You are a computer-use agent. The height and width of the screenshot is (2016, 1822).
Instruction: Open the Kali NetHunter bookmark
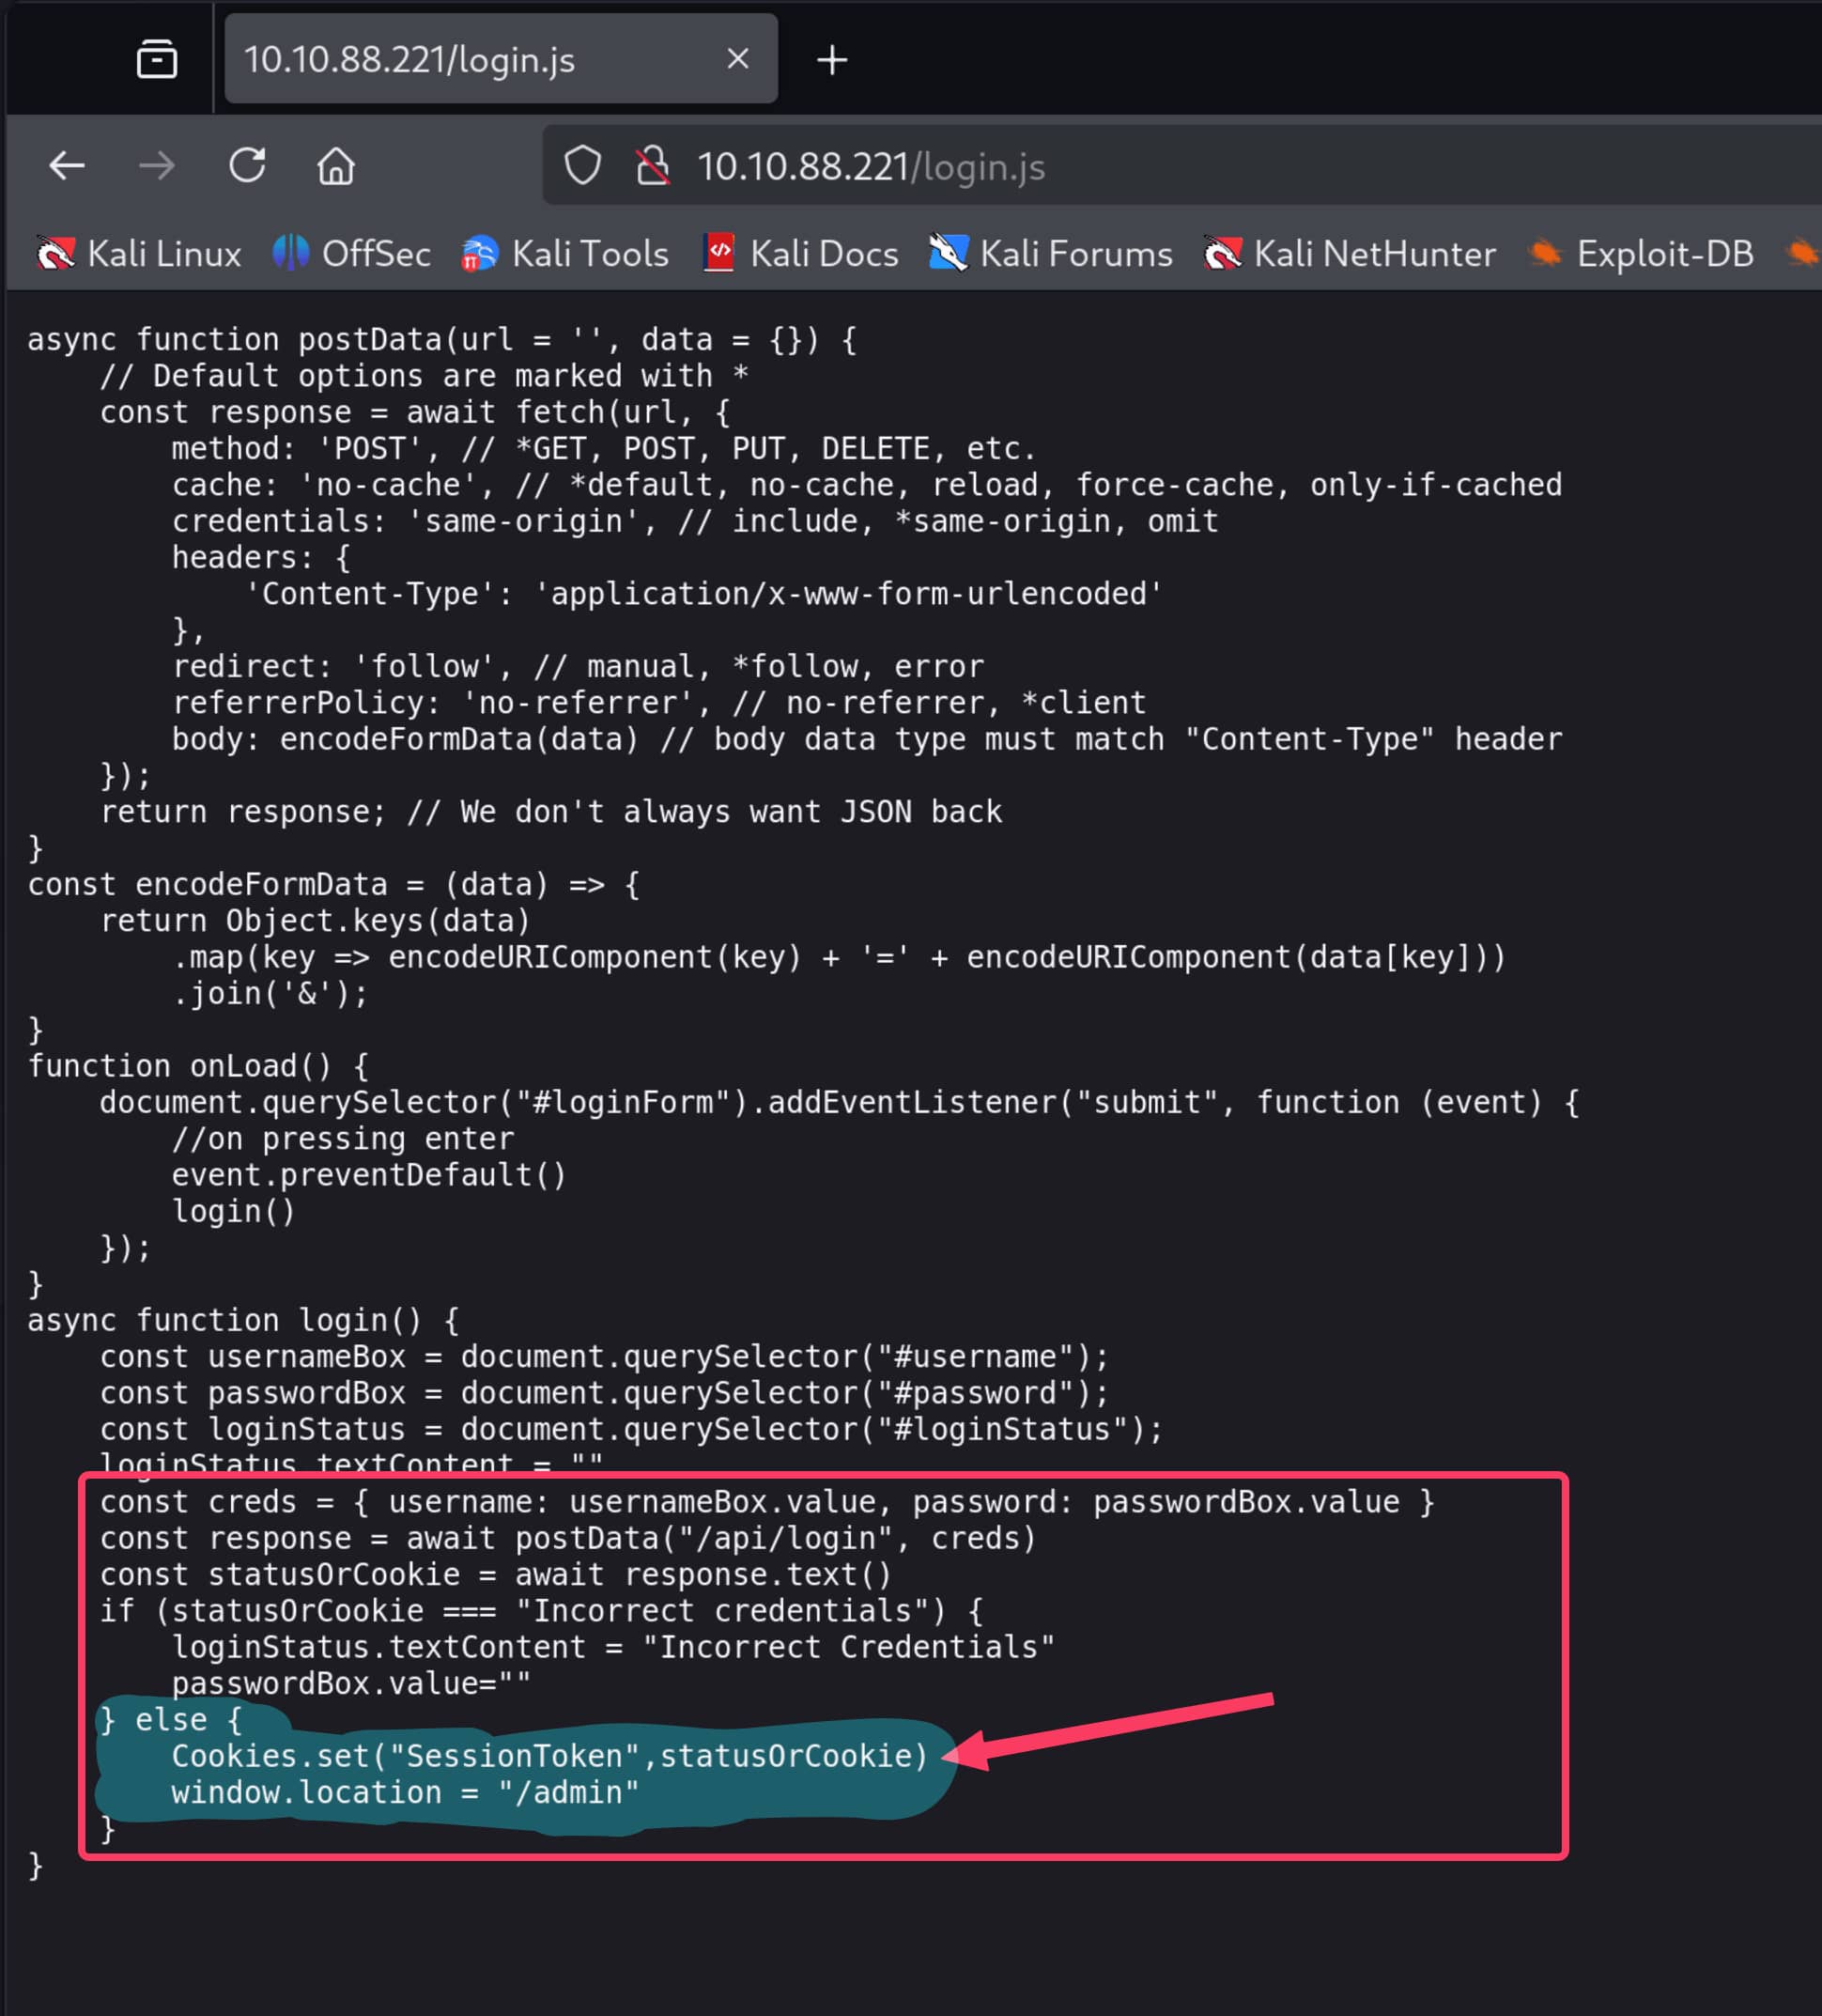pos(1351,254)
